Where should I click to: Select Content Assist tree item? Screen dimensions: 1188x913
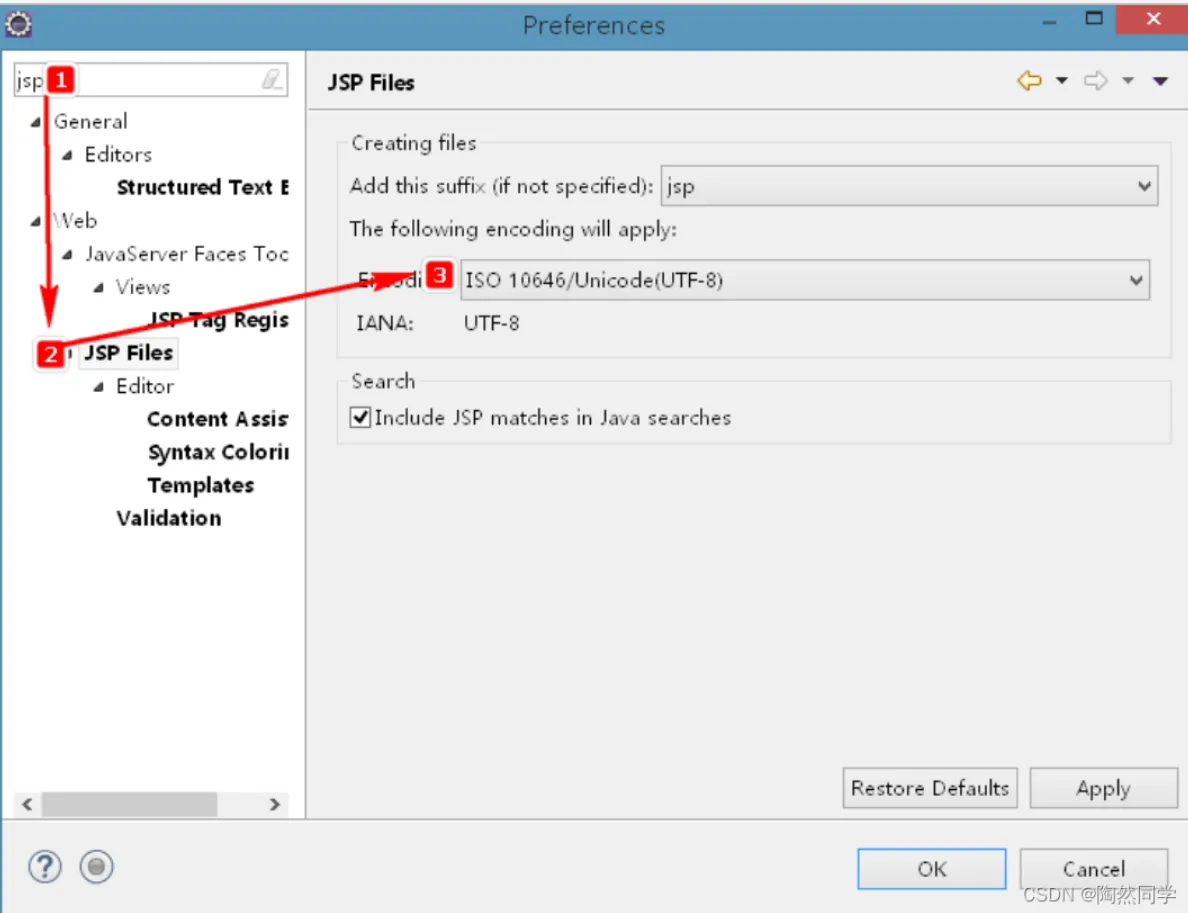point(217,419)
